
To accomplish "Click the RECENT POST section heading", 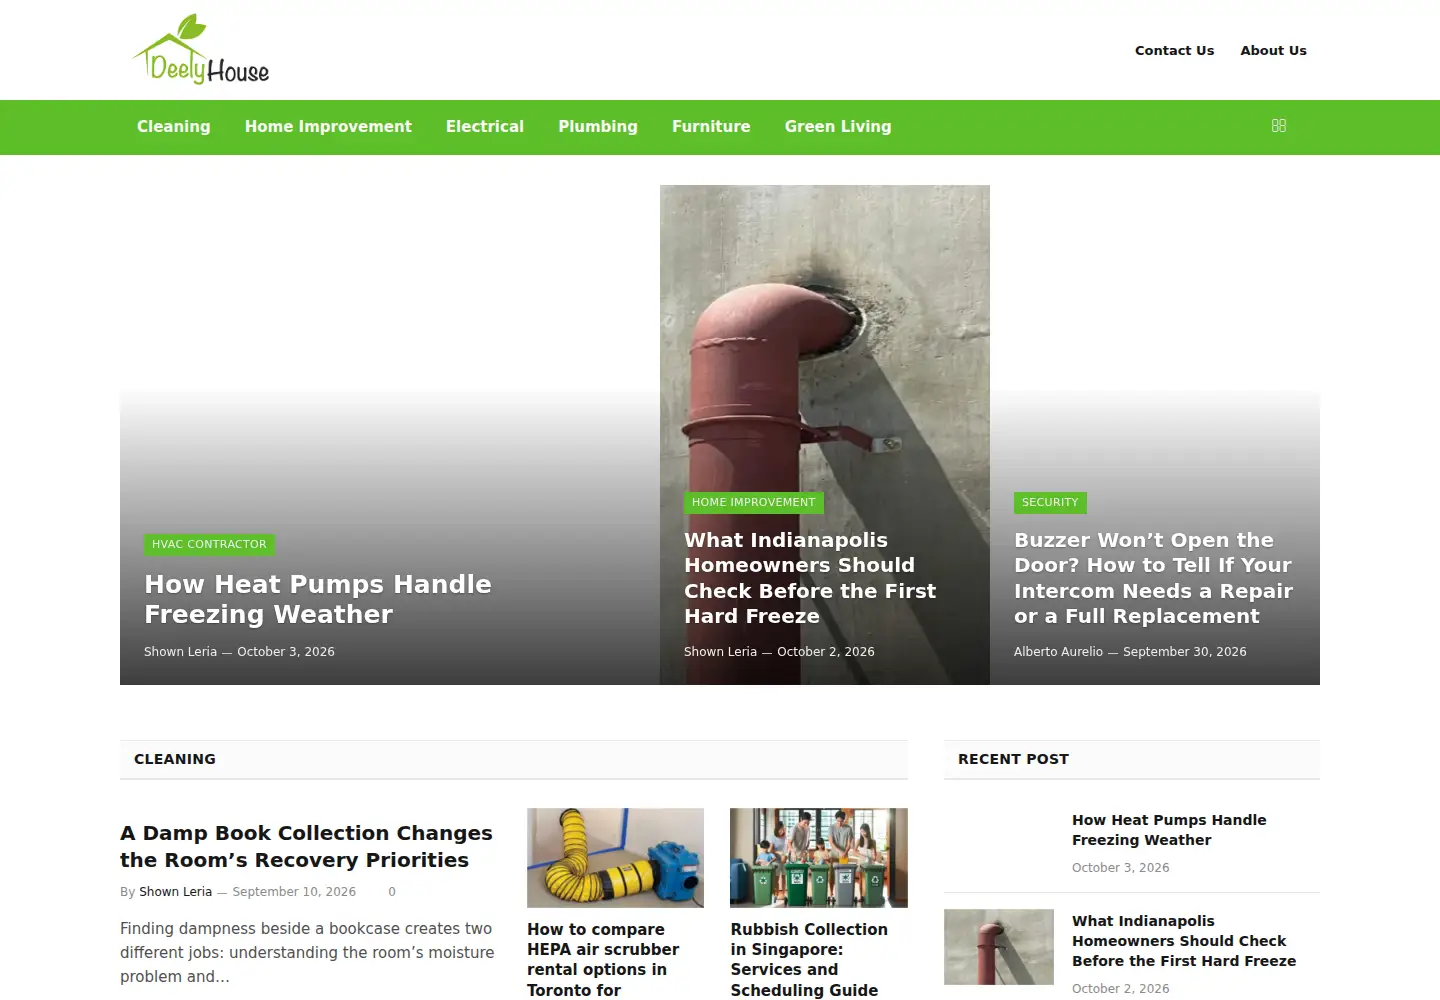I will coord(1013,759).
